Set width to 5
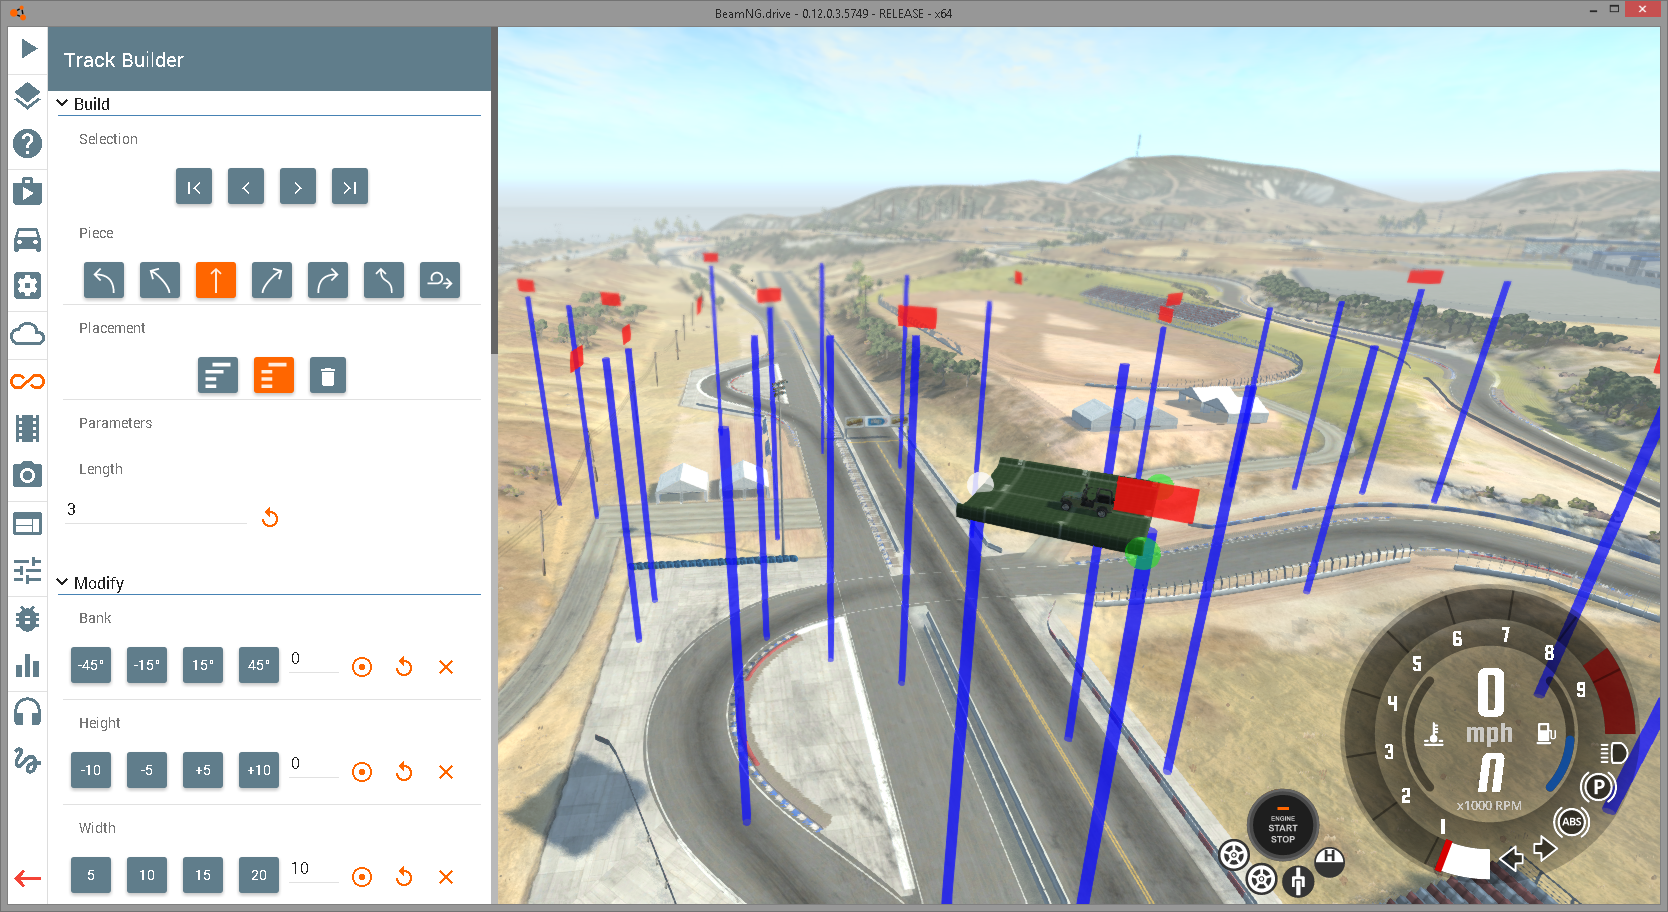1668x912 pixels. pyautogui.click(x=91, y=876)
